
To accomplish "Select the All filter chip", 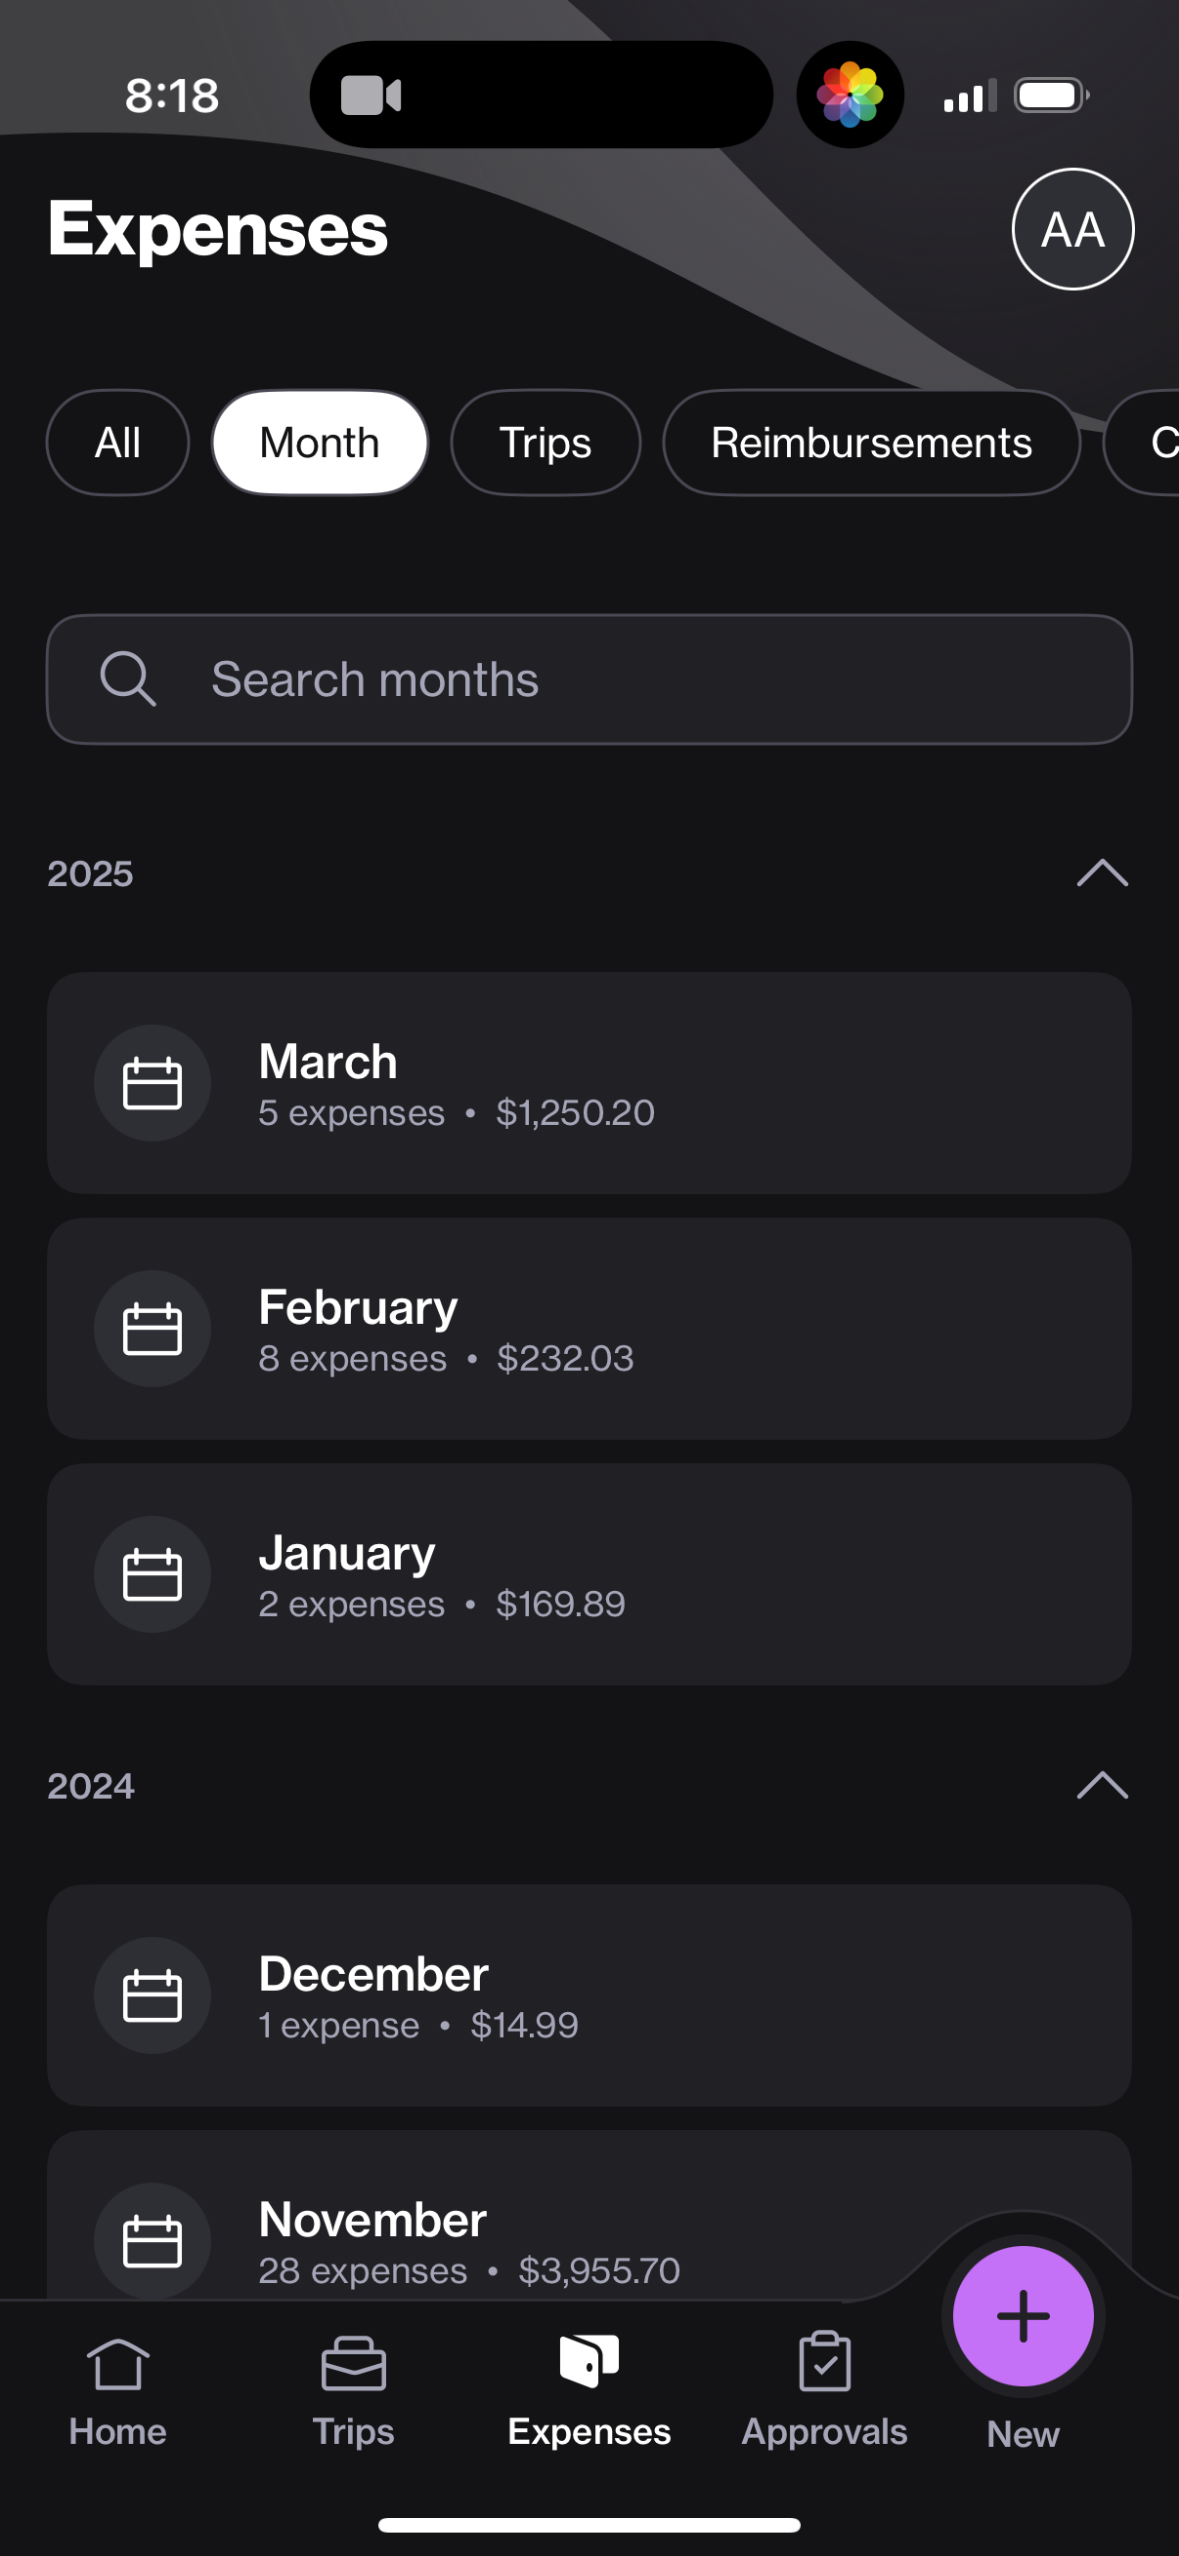I will pyautogui.click(x=117, y=443).
